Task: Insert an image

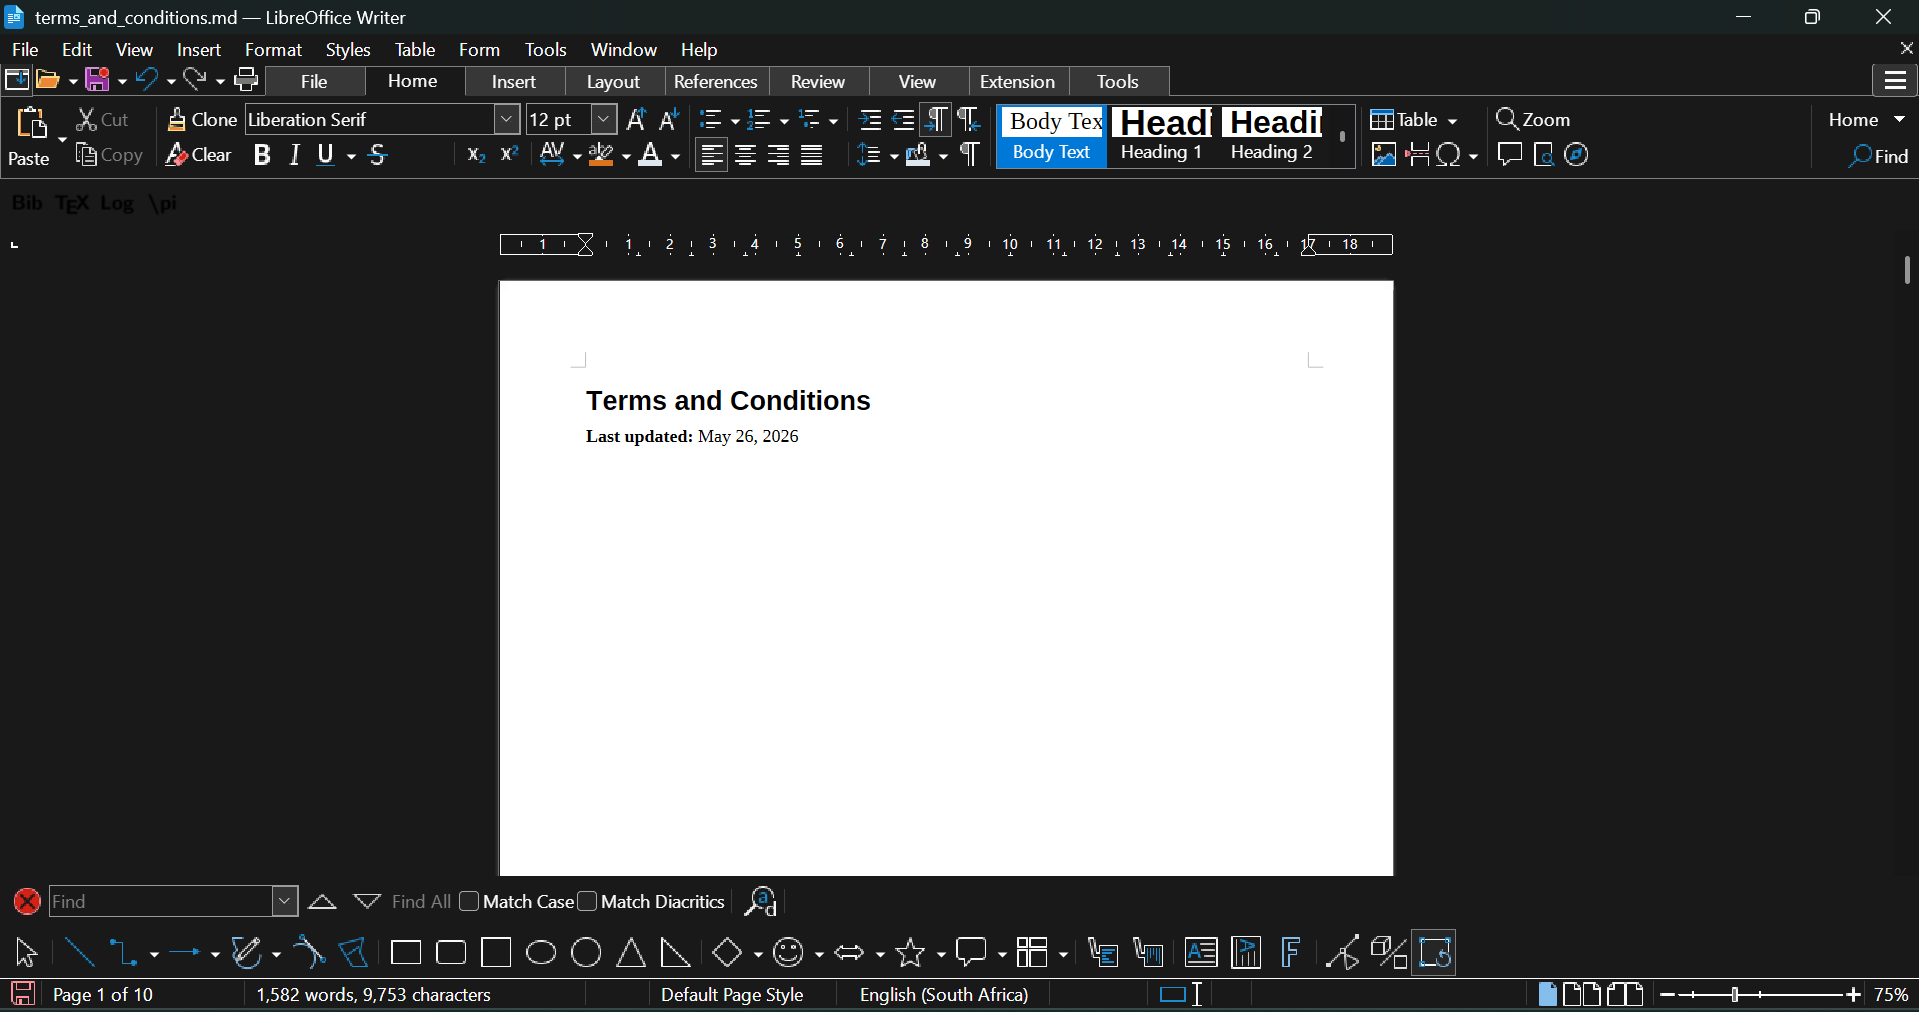Action: 1384,155
